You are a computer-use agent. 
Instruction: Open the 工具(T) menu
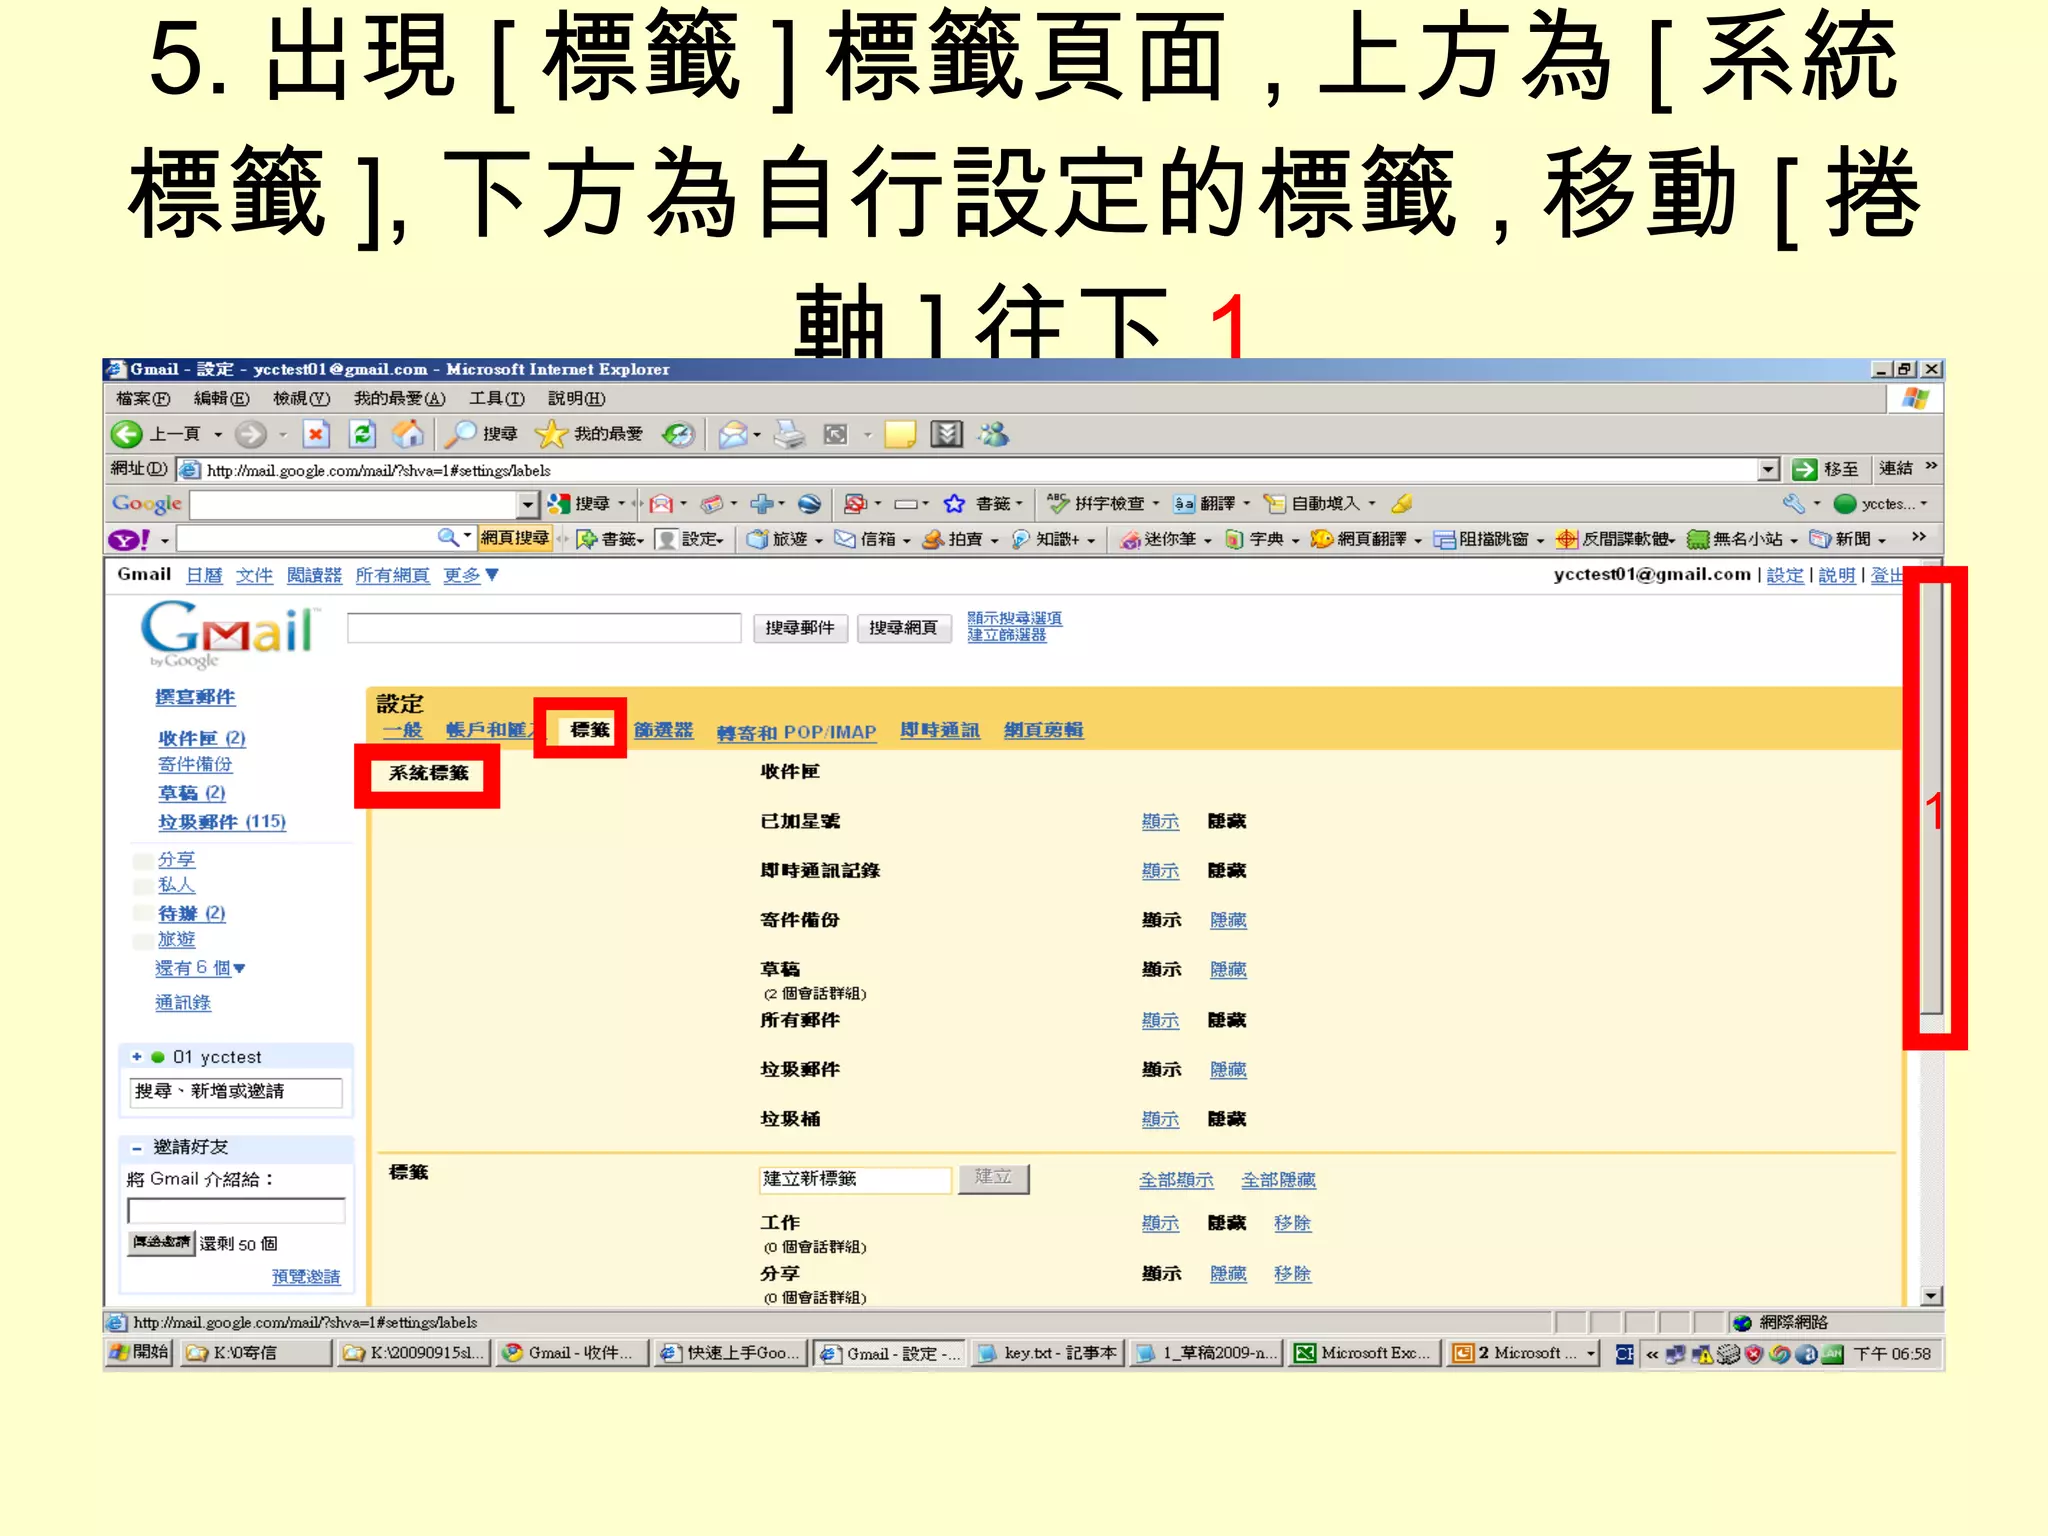[497, 398]
